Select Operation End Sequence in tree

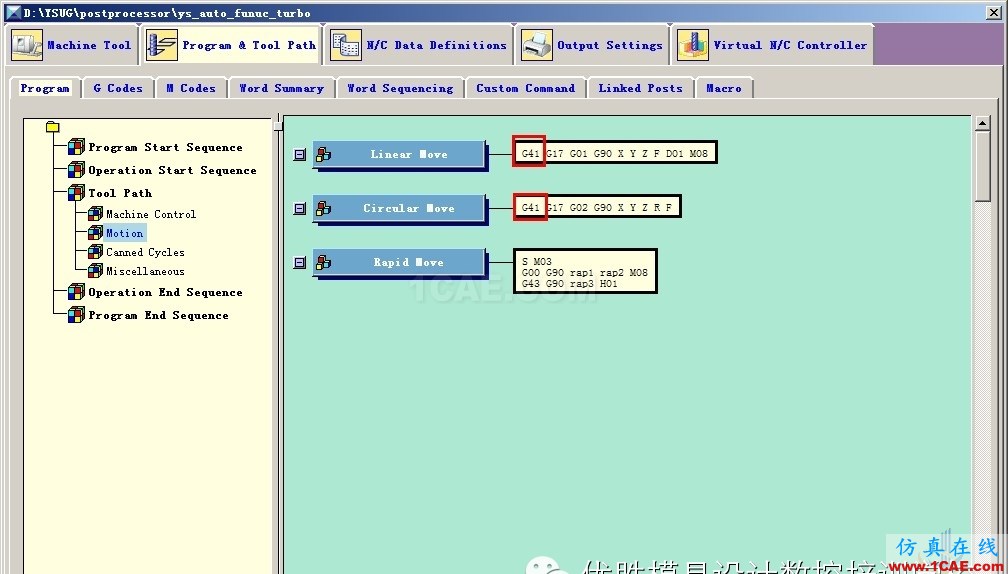click(165, 292)
